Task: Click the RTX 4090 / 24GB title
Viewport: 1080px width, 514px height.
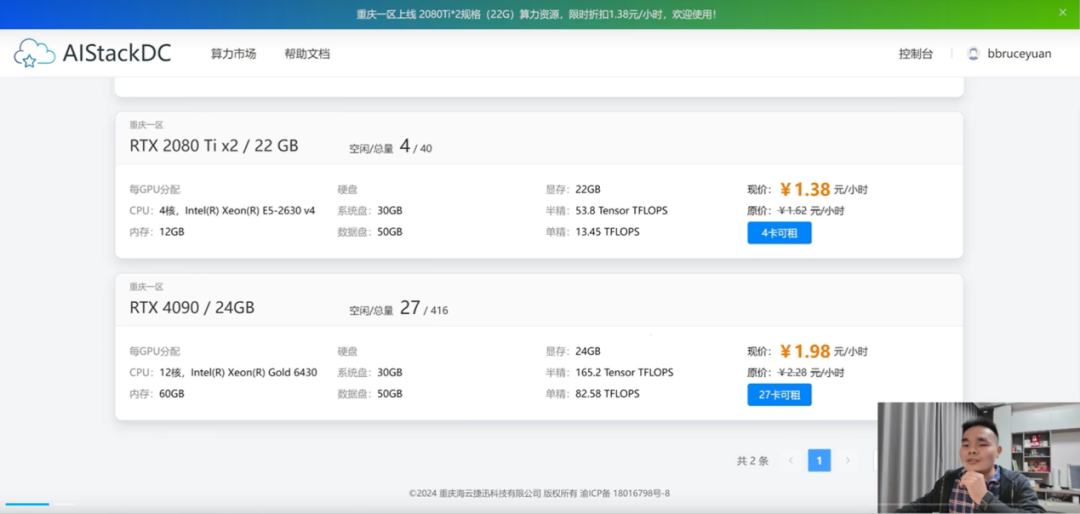Action: 192,307
